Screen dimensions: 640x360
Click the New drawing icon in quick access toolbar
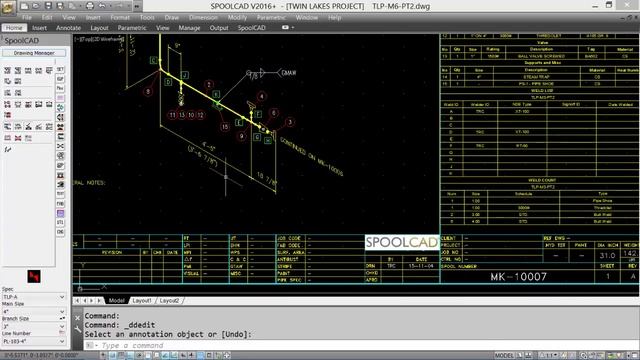[24, 6]
